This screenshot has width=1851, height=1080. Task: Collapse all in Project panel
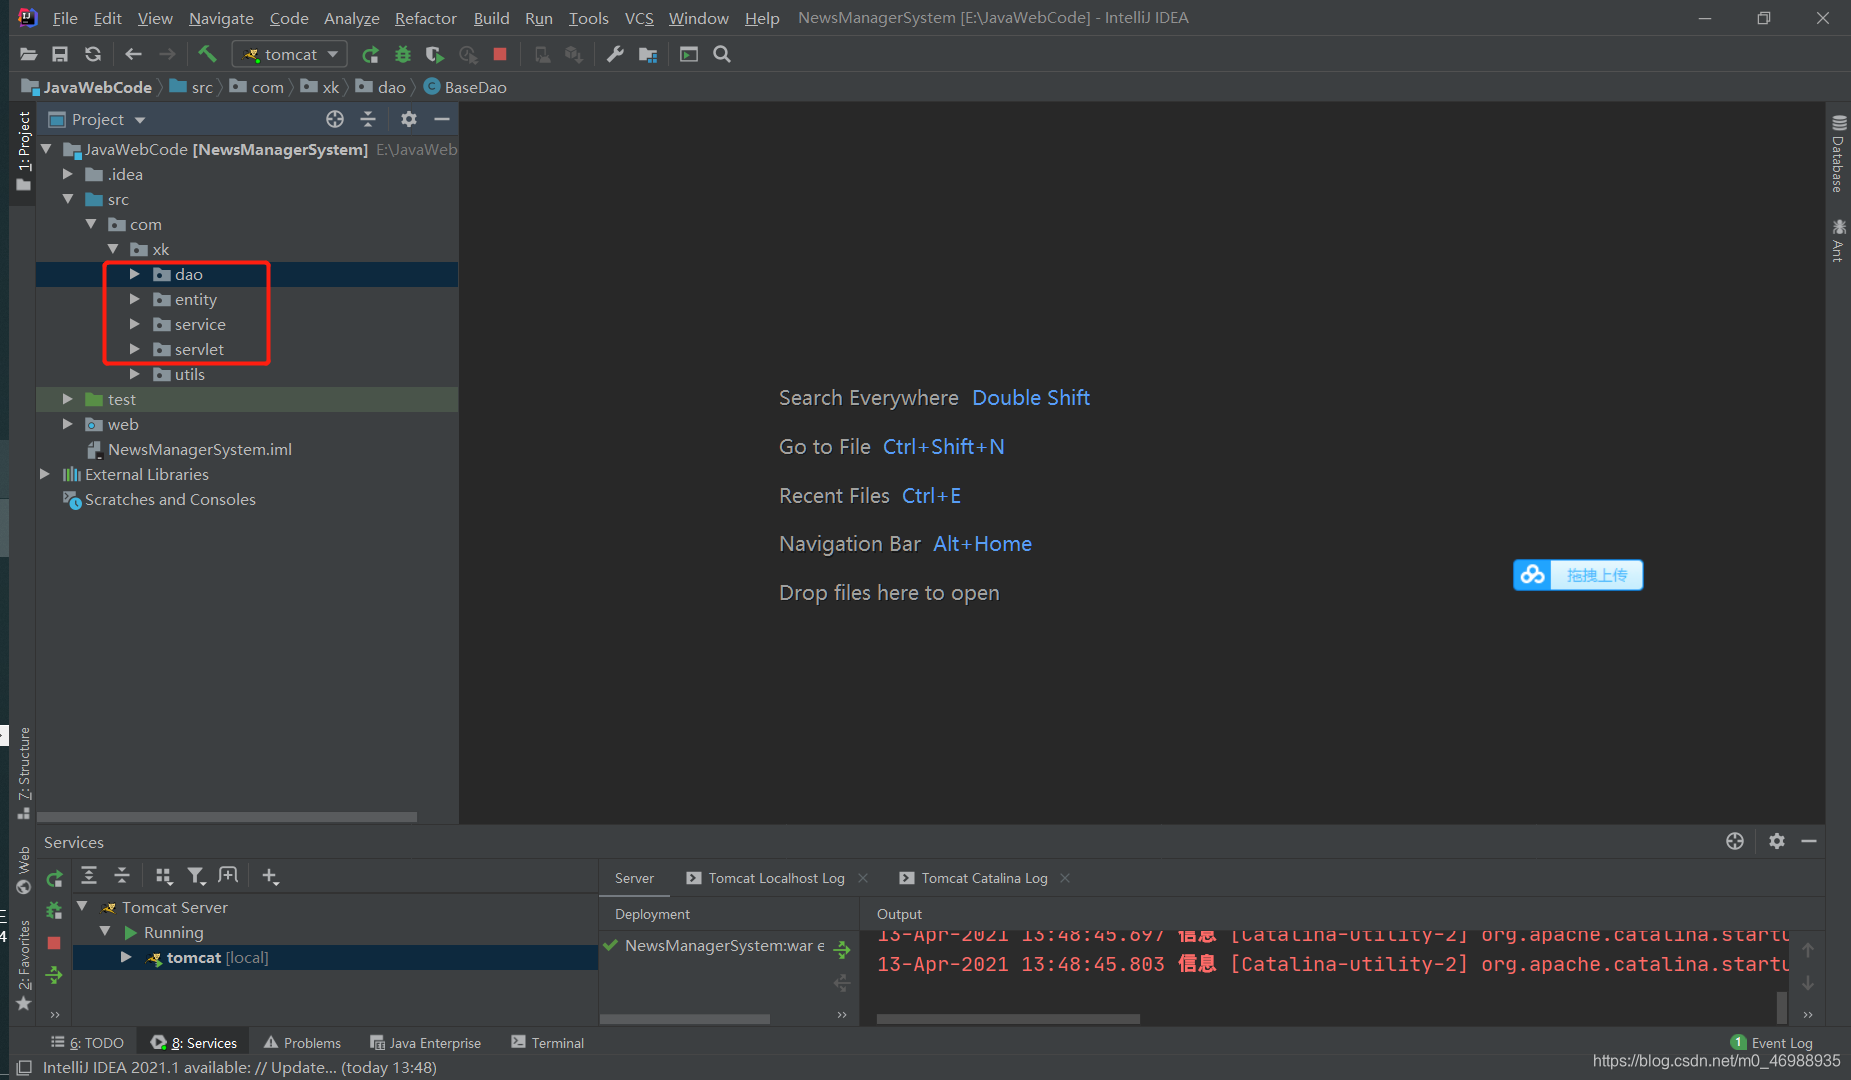click(368, 119)
